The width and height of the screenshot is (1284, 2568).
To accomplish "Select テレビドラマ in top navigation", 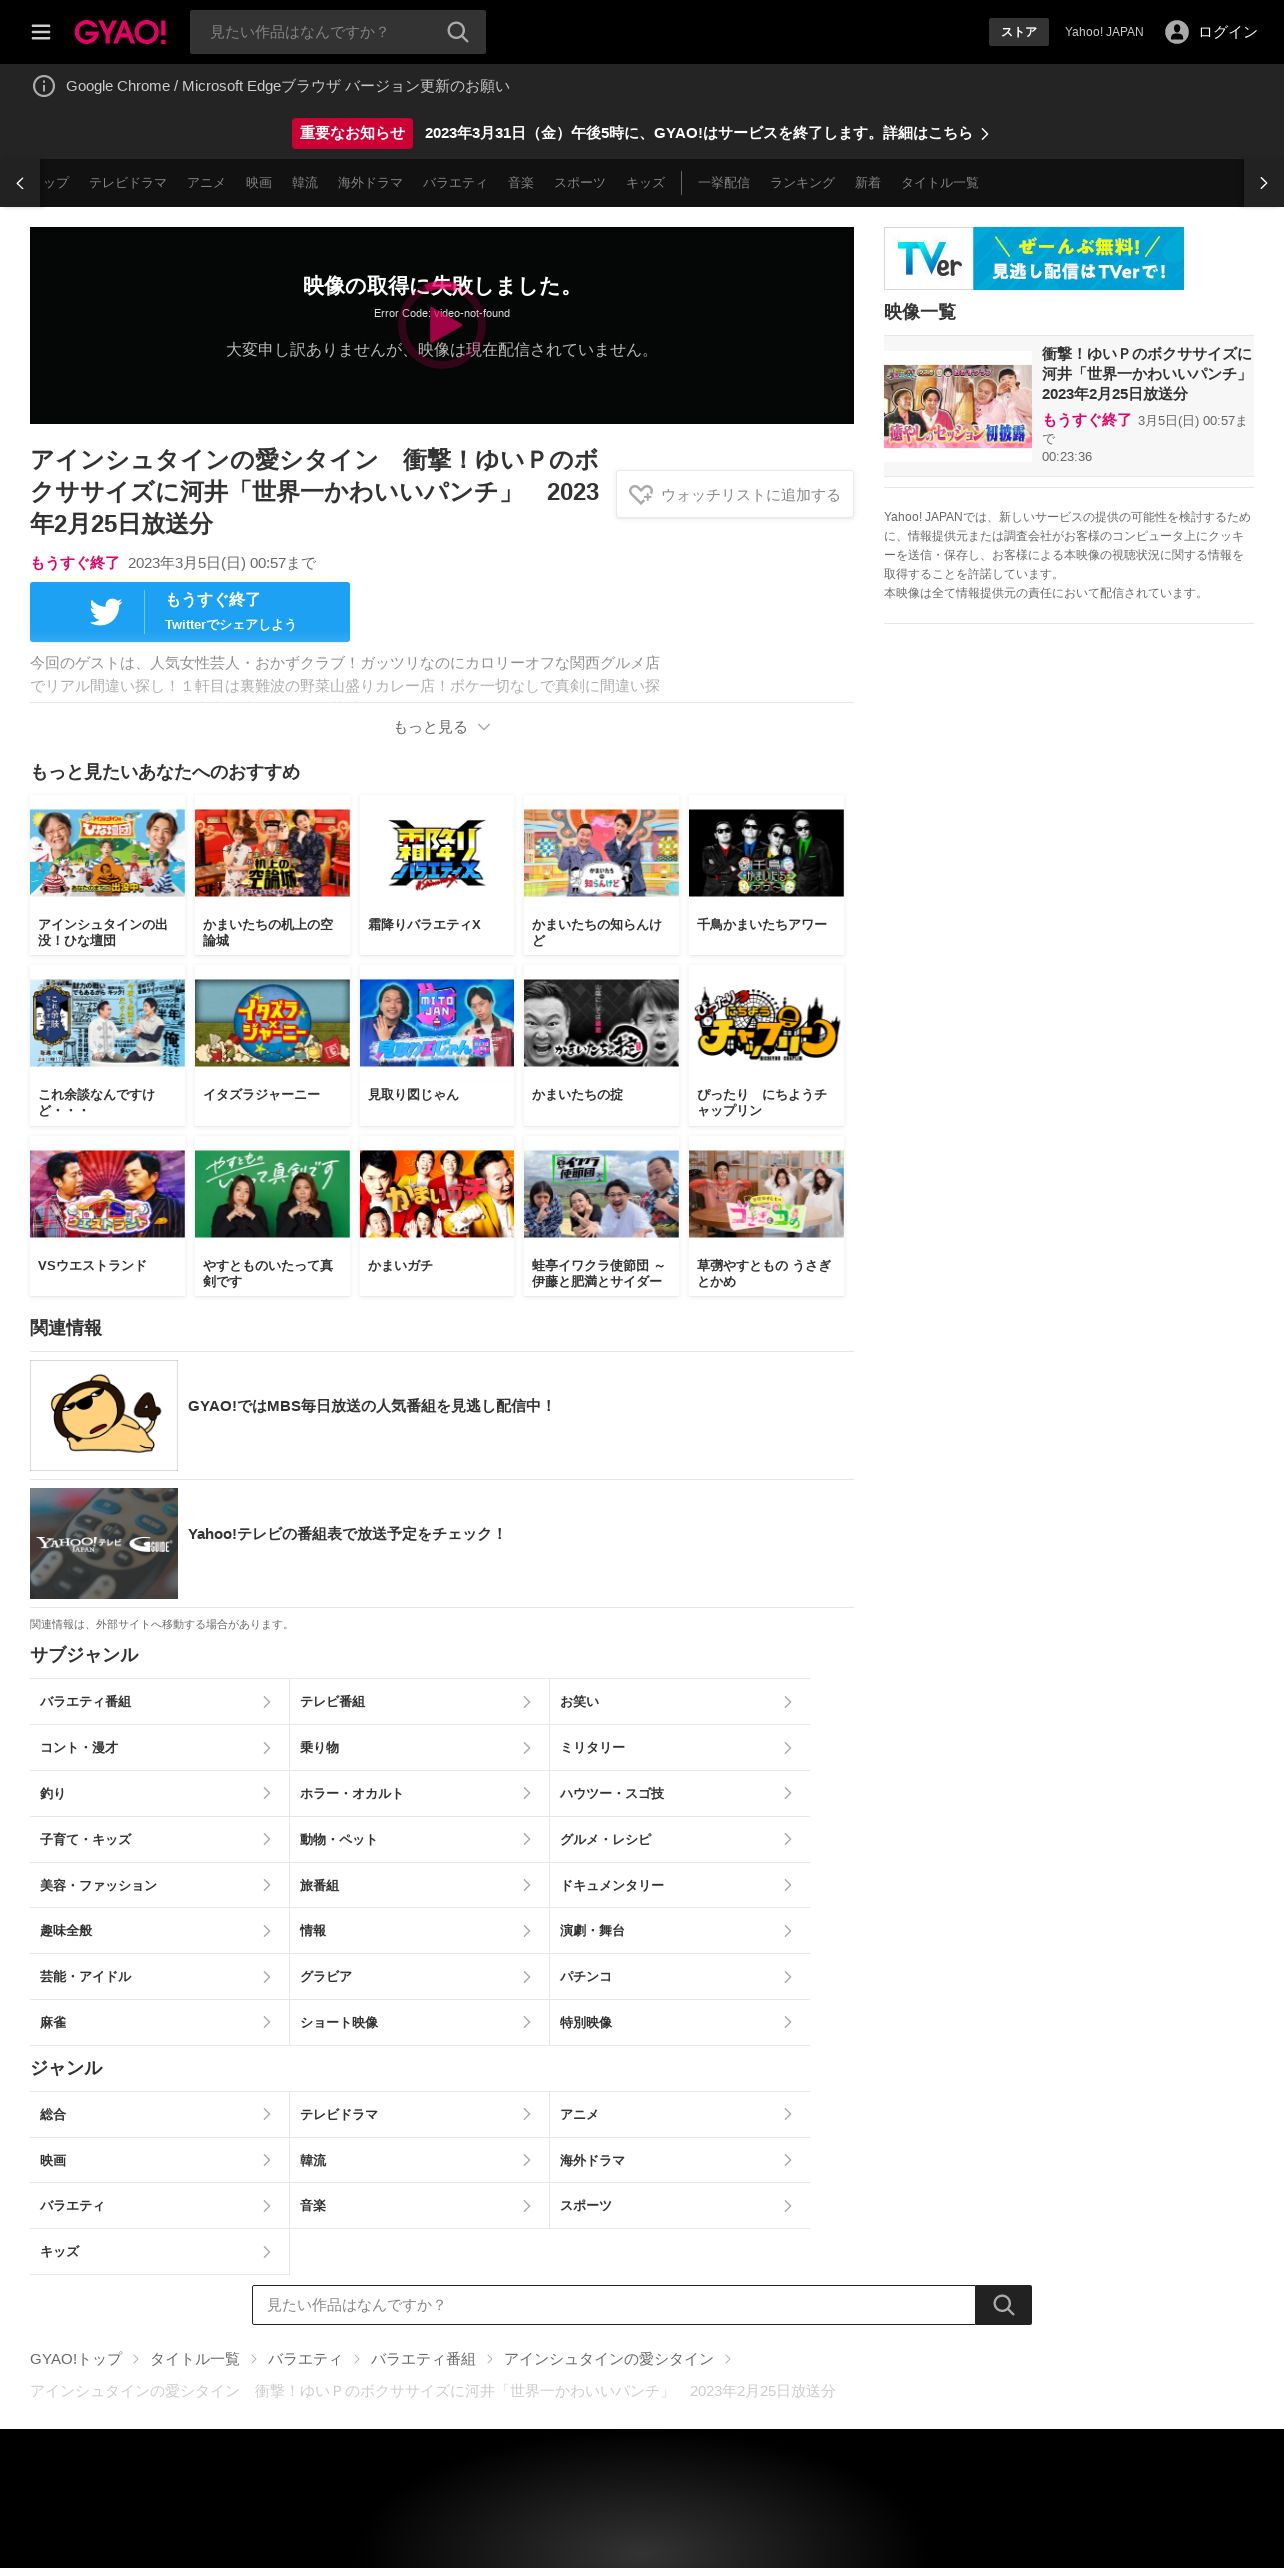I will (x=128, y=183).
